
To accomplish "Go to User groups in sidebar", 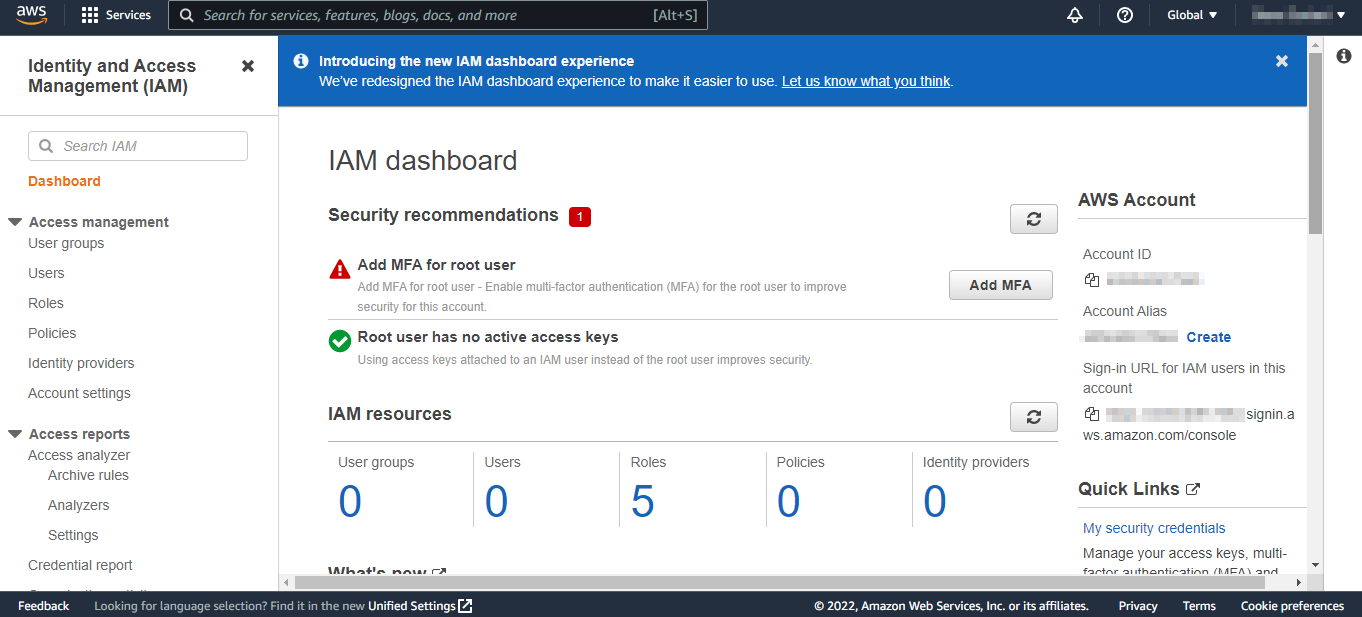I will [66, 243].
